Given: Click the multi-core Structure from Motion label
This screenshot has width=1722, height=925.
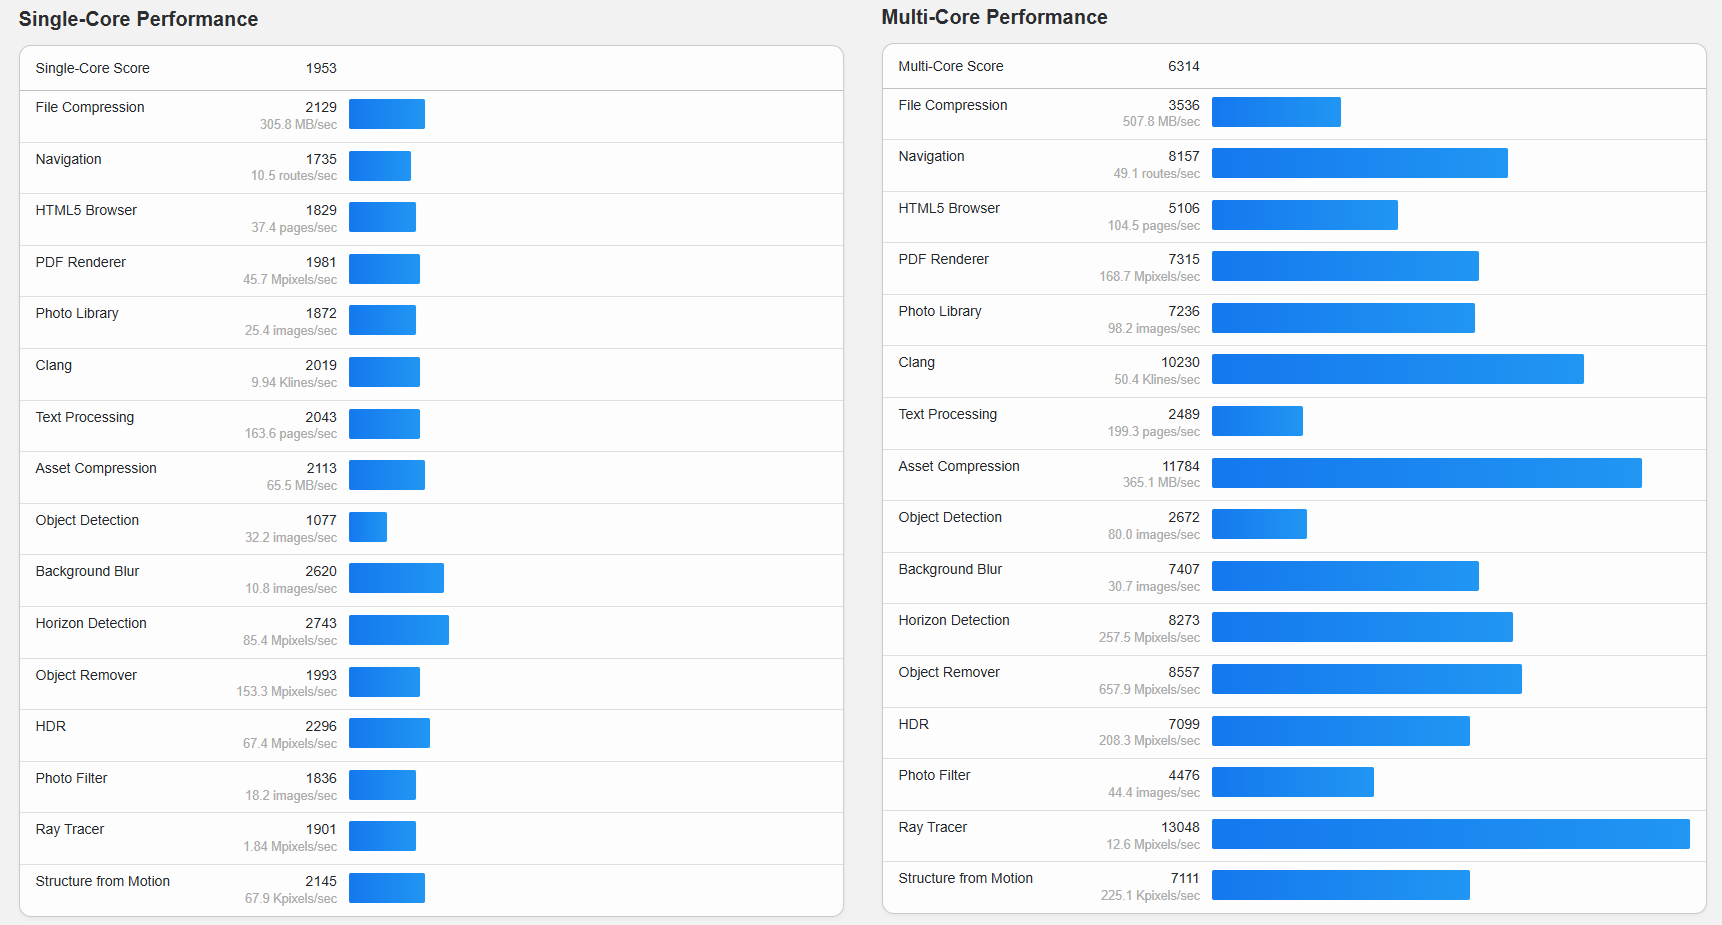Looking at the screenshot, I should point(965,878).
